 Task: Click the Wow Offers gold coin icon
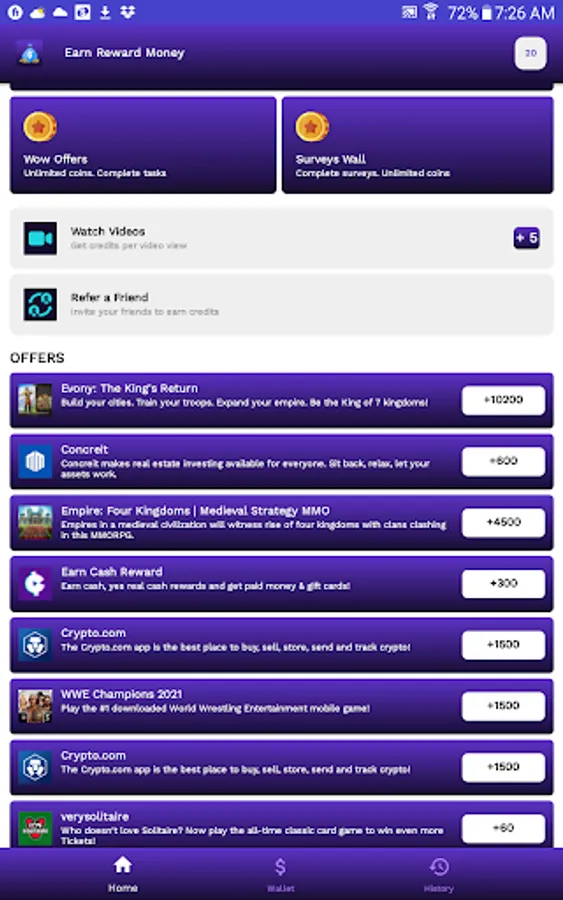(40, 126)
